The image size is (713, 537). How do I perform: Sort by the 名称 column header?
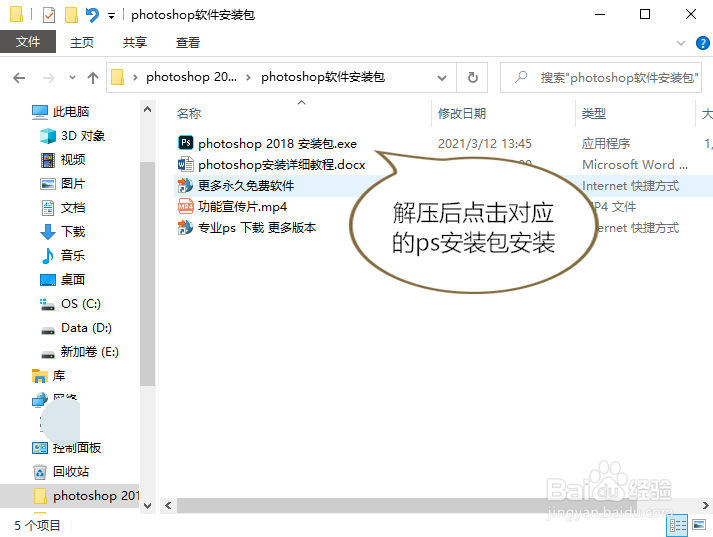click(189, 113)
